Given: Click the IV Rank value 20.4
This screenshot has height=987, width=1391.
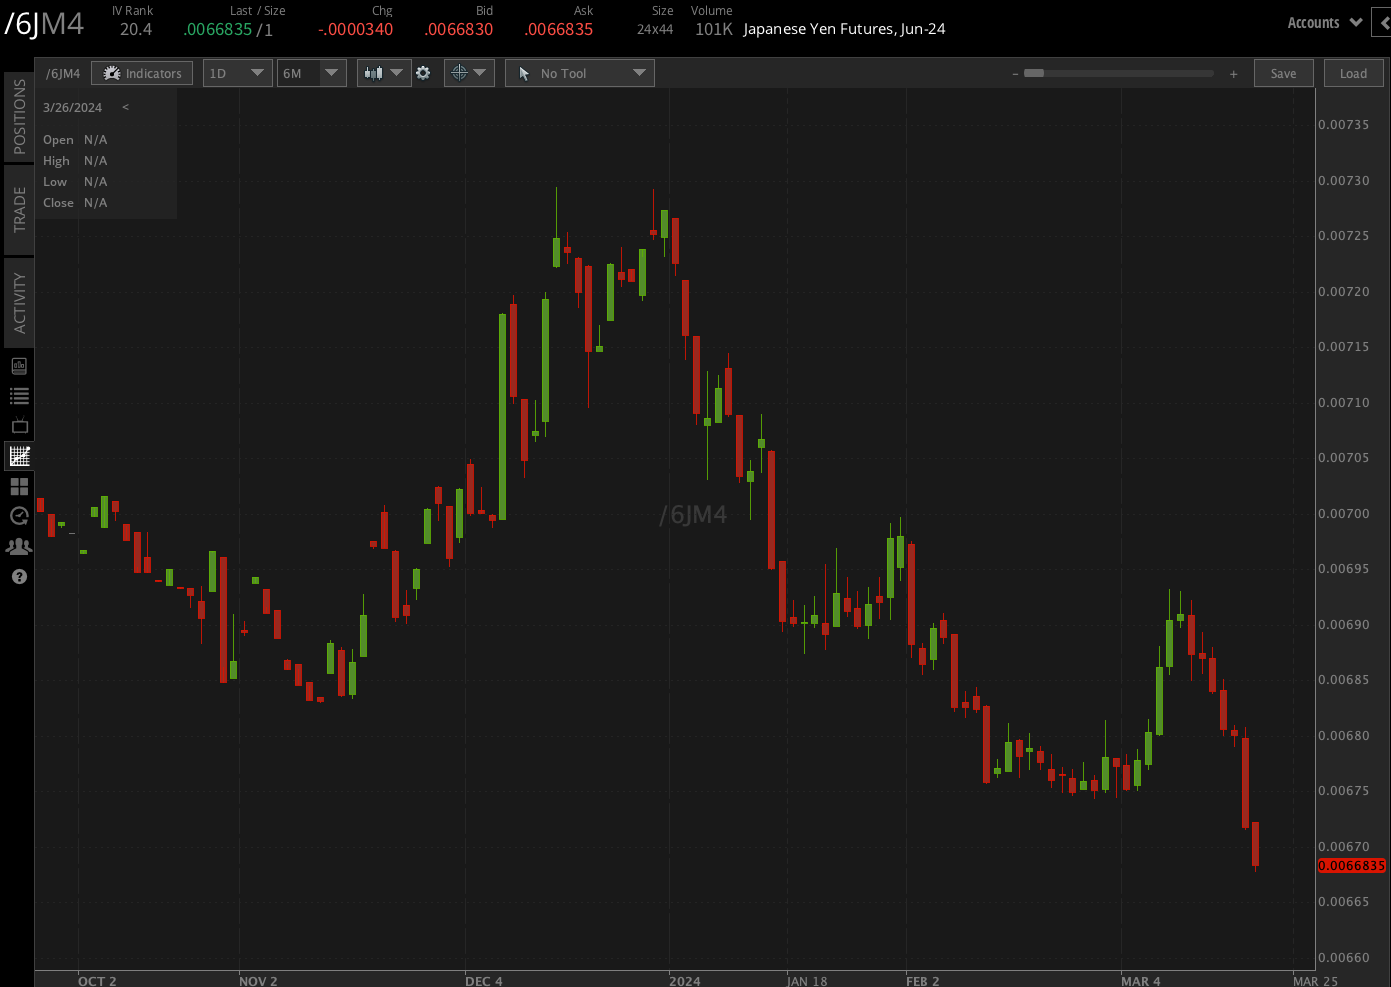Looking at the screenshot, I should 136,30.
